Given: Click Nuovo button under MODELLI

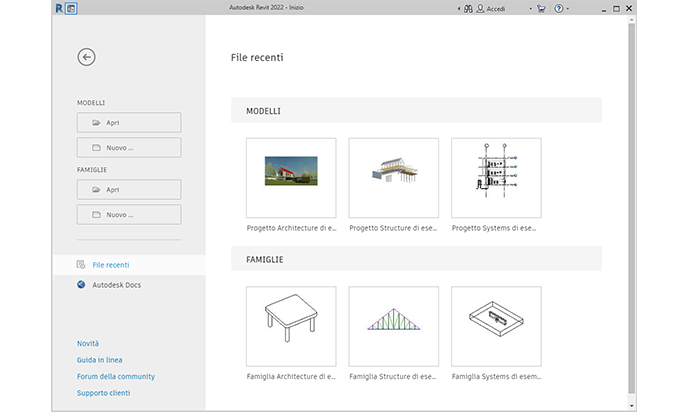Looking at the screenshot, I should pyautogui.click(x=129, y=147).
